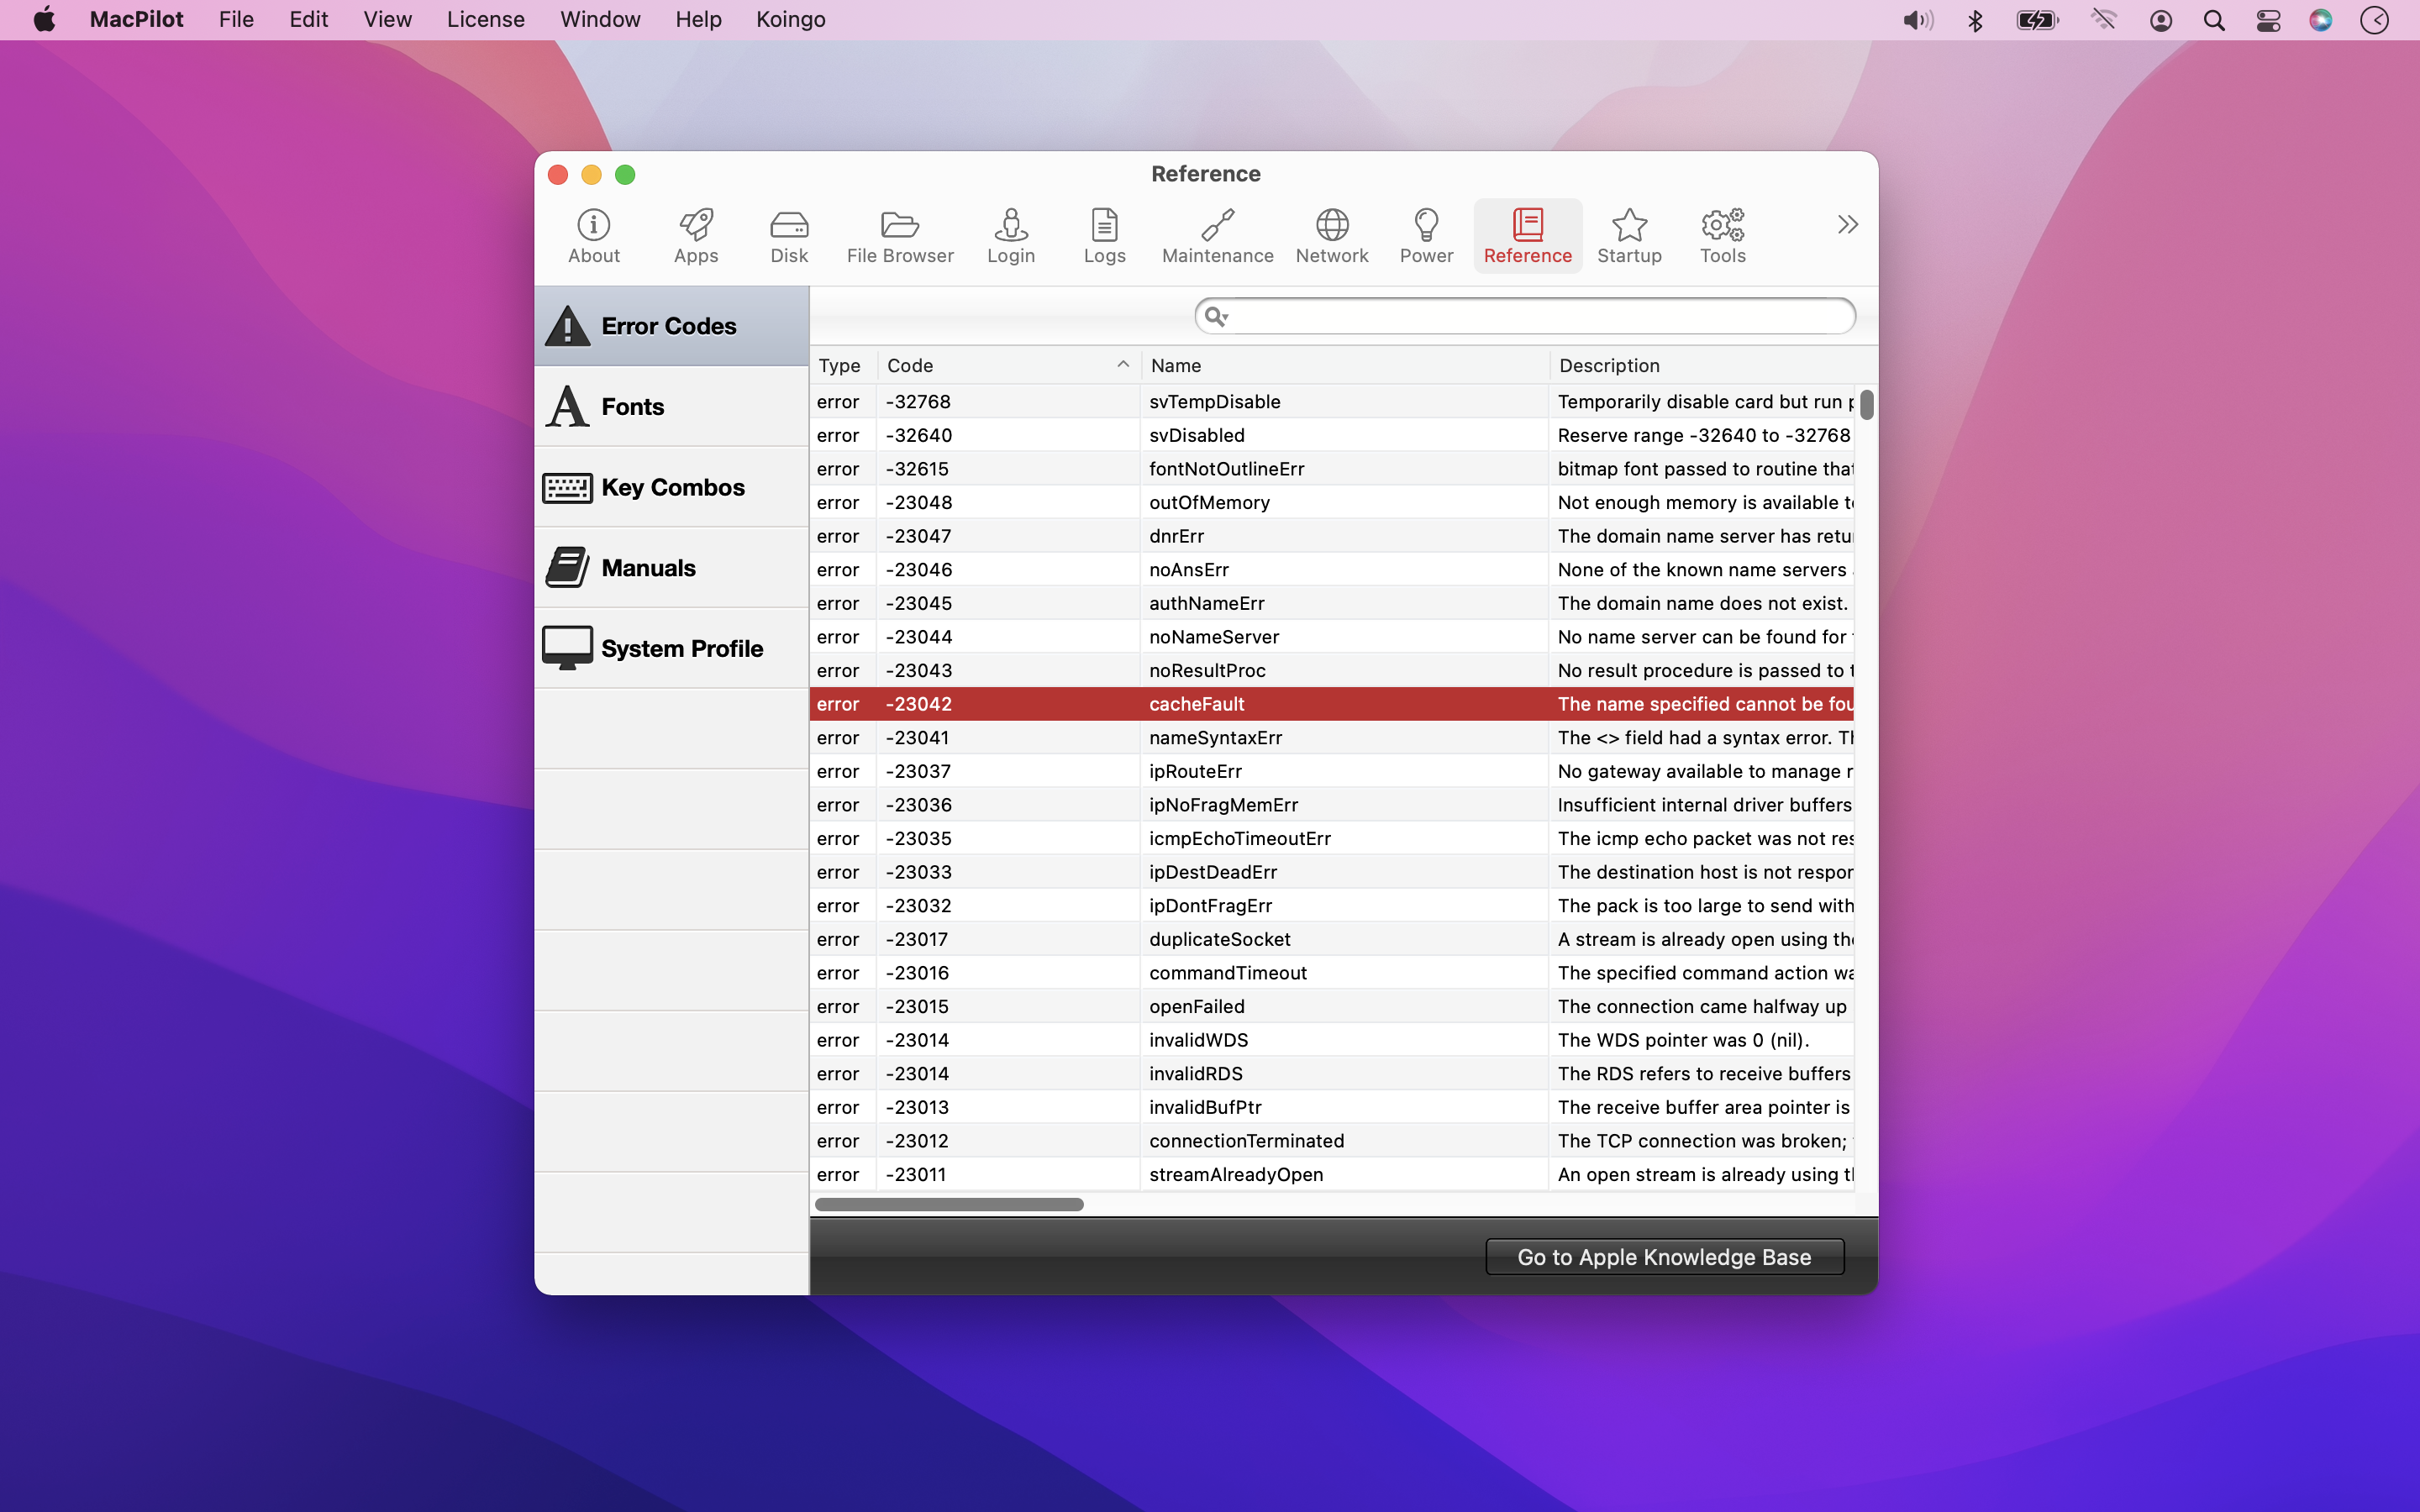Open search options magnifier dropdown
The image size is (2420, 1512).
pyautogui.click(x=1215, y=317)
